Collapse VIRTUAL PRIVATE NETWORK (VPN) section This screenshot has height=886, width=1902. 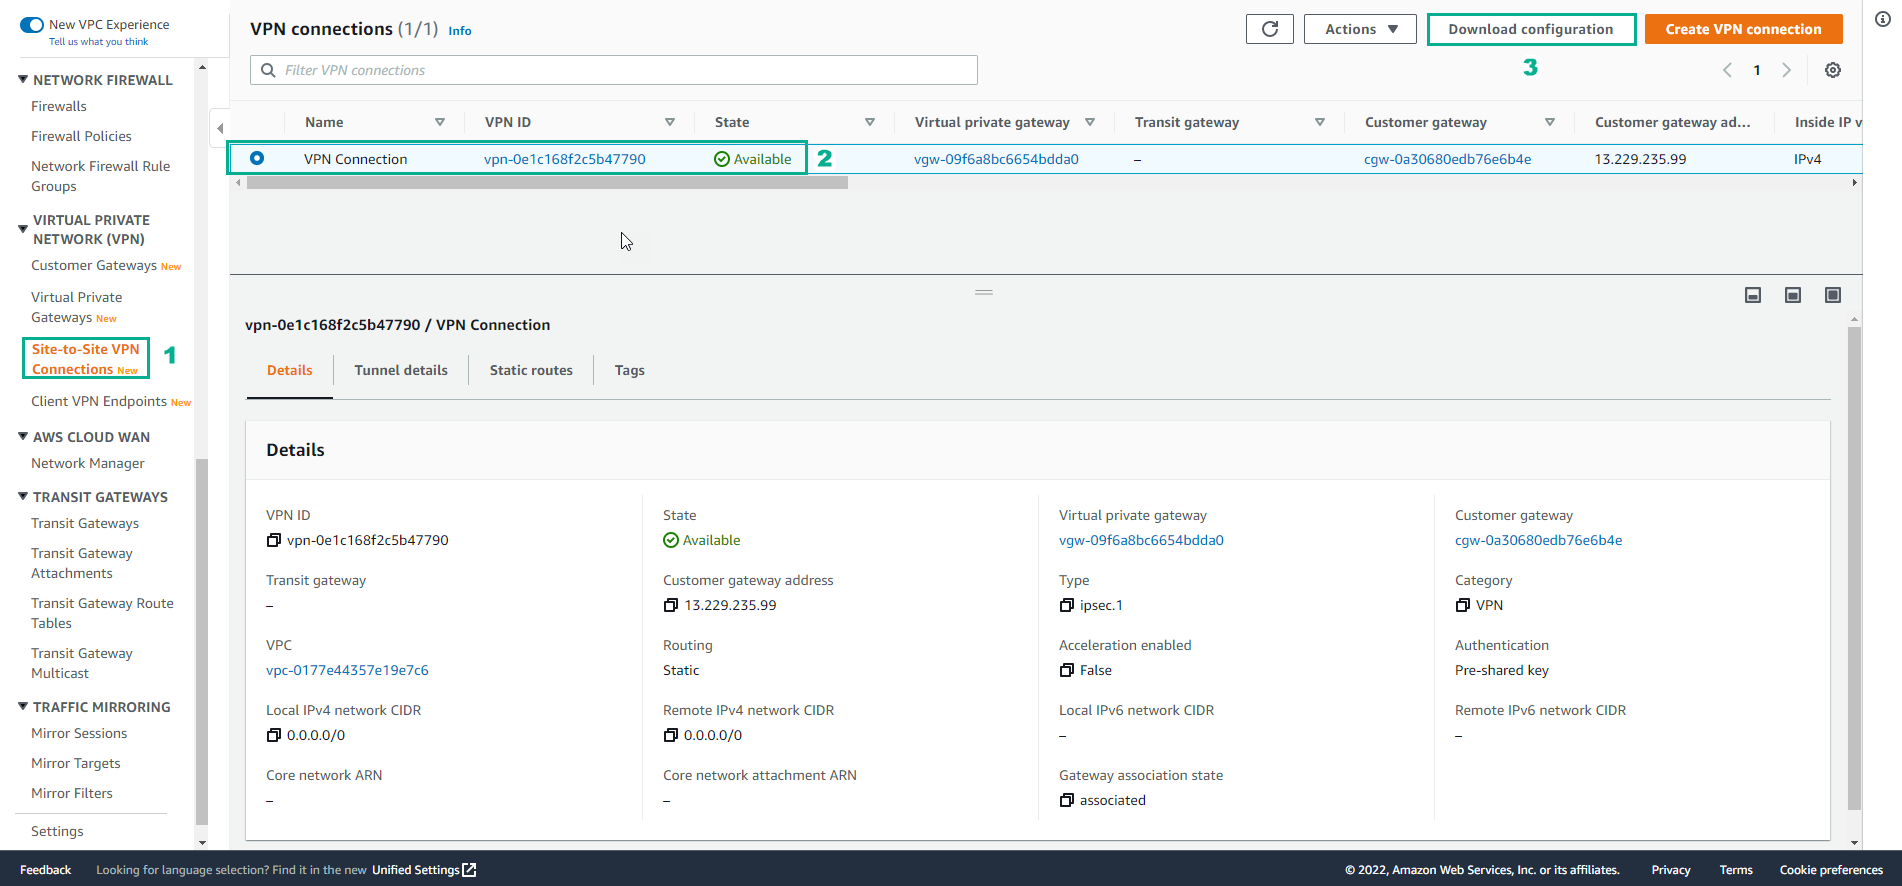pyautogui.click(x=23, y=229)
